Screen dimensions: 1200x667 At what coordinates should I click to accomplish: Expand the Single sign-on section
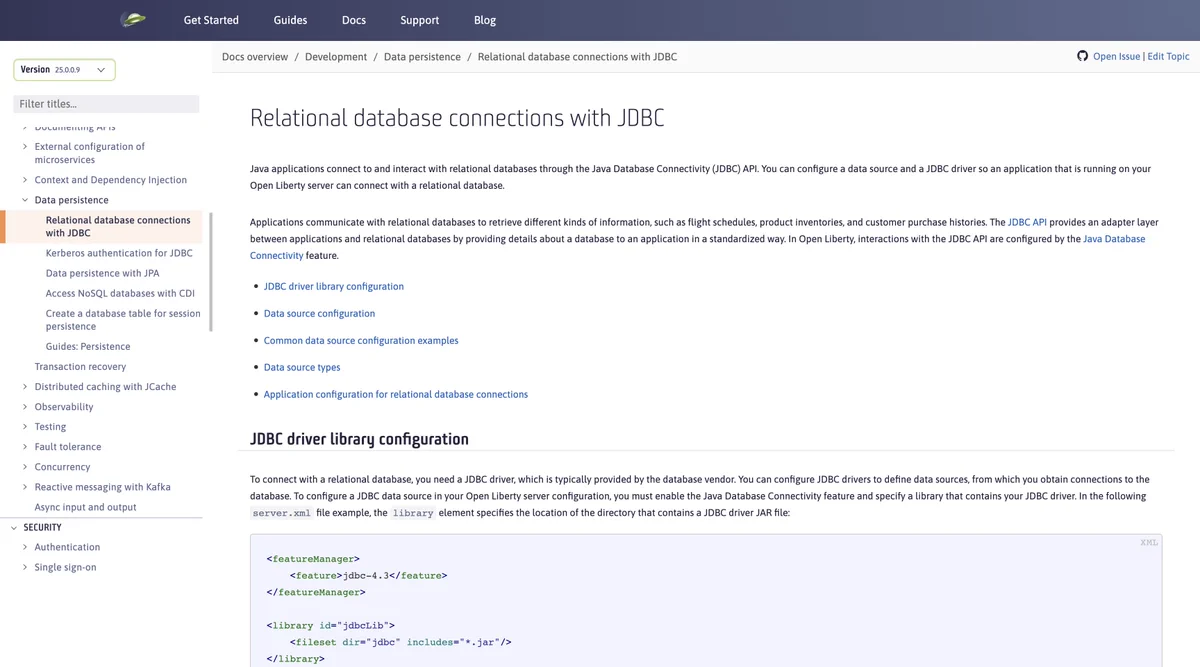(x=24, y=567)
